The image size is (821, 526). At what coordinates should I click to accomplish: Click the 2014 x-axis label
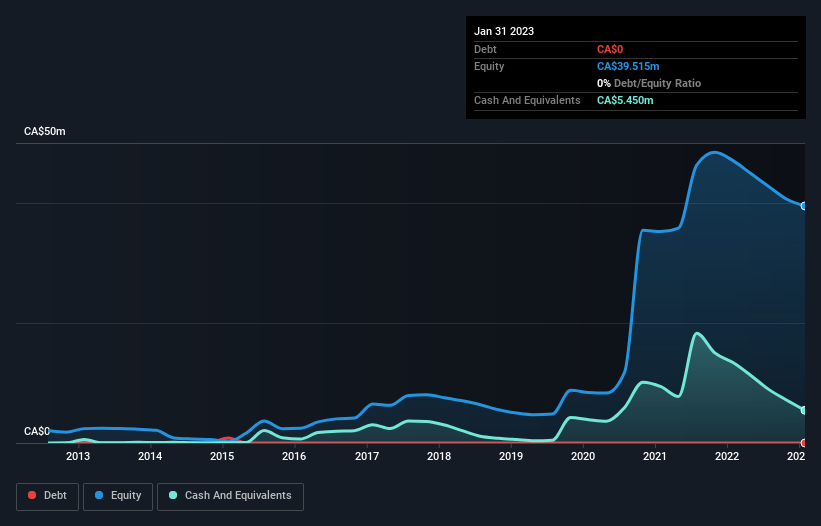[150, 456]
